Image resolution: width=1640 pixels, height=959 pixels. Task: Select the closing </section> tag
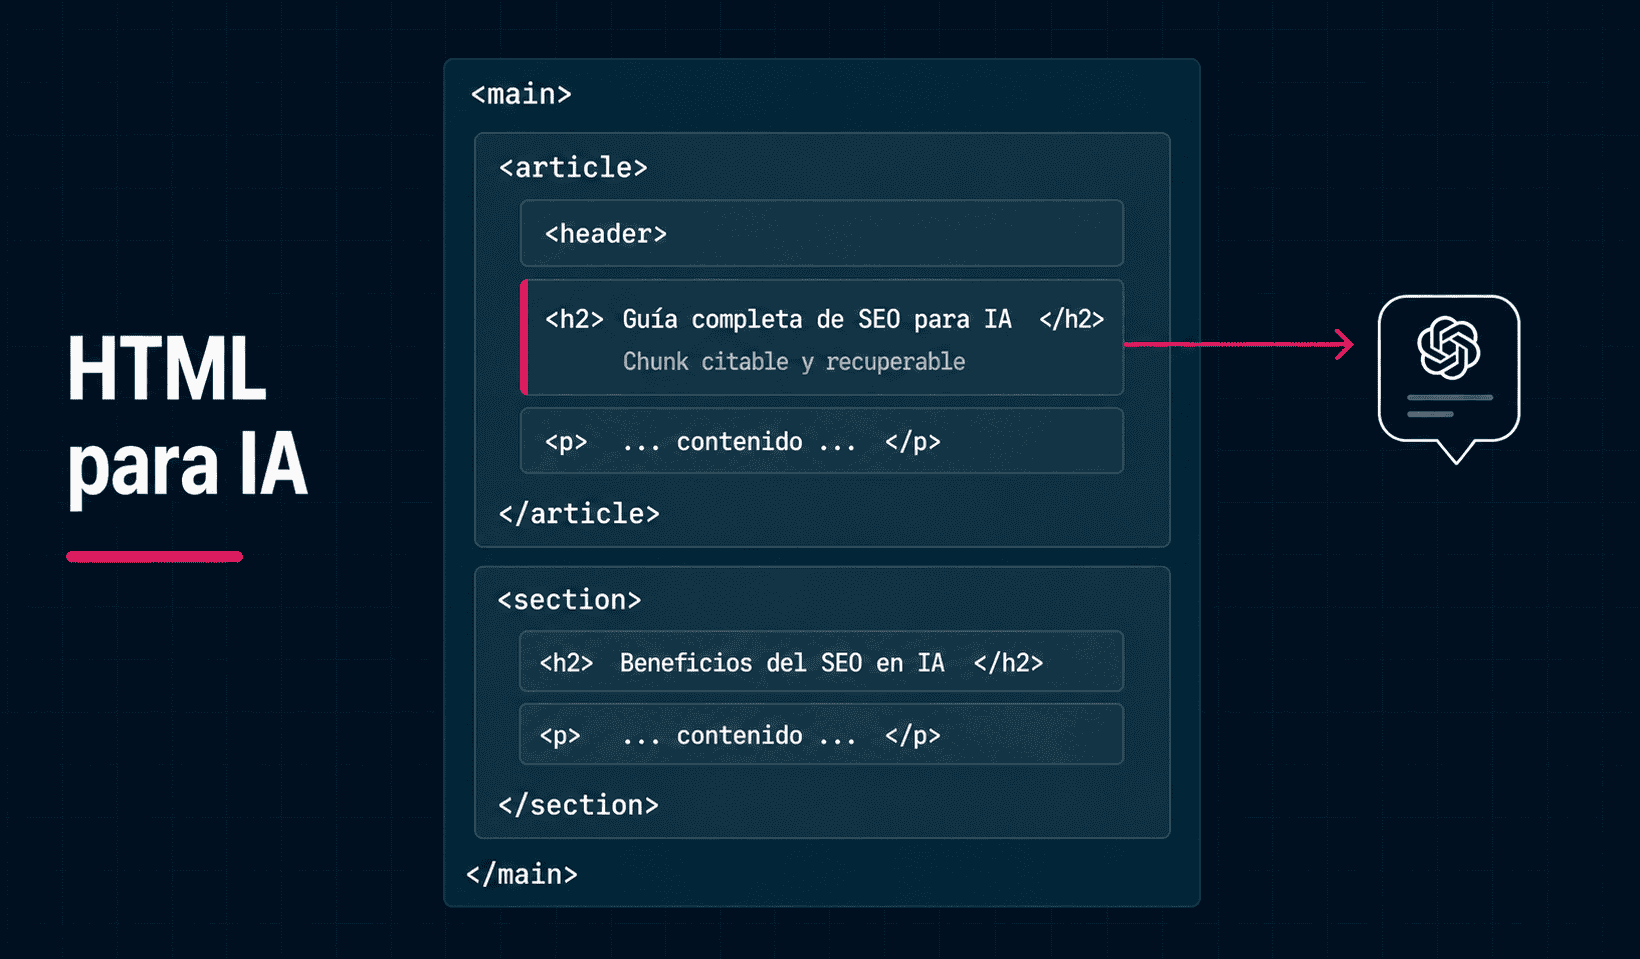[578, 805]
